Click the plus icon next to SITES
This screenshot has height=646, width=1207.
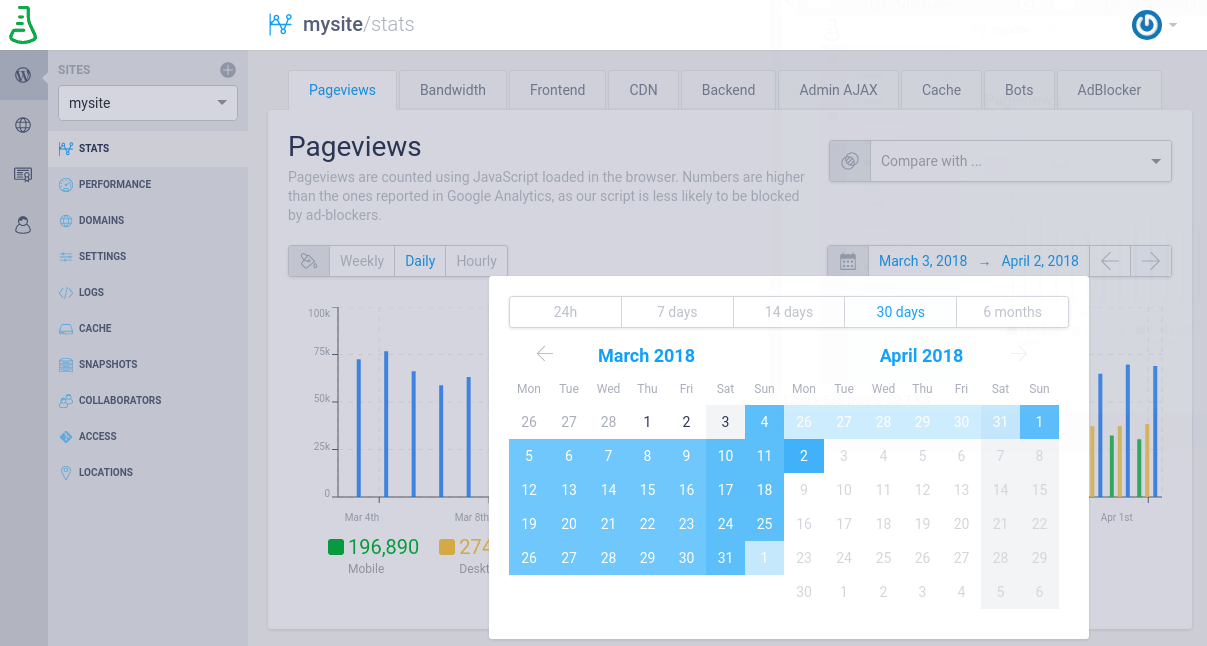228,69
